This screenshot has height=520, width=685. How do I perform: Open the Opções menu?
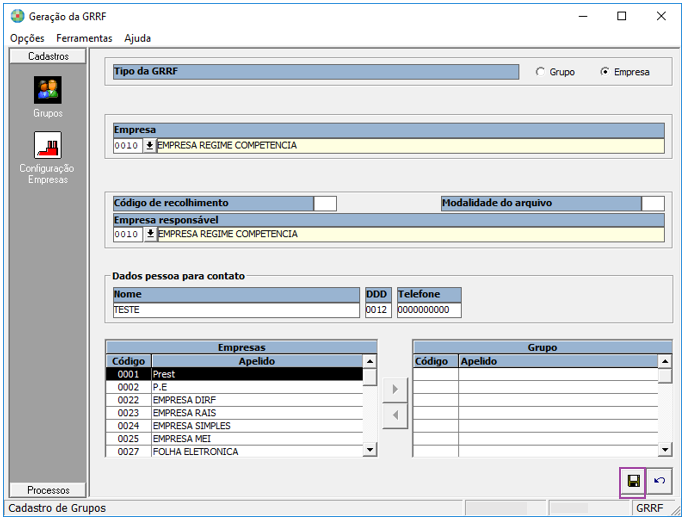click(27, 38)
